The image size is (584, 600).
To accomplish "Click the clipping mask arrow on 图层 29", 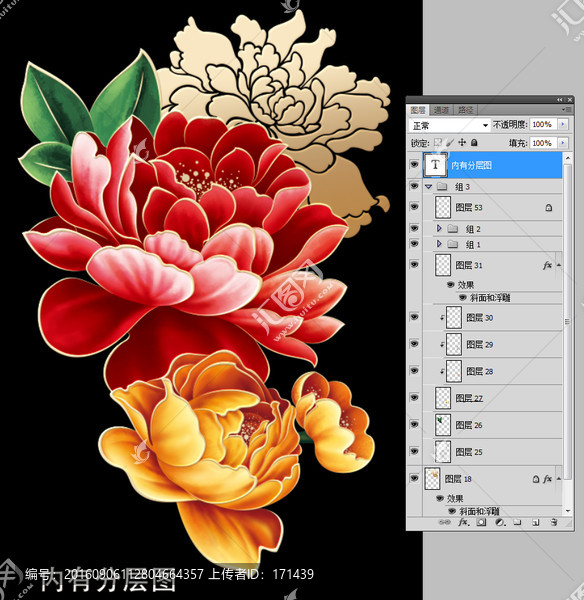I will tap(442, 344).
